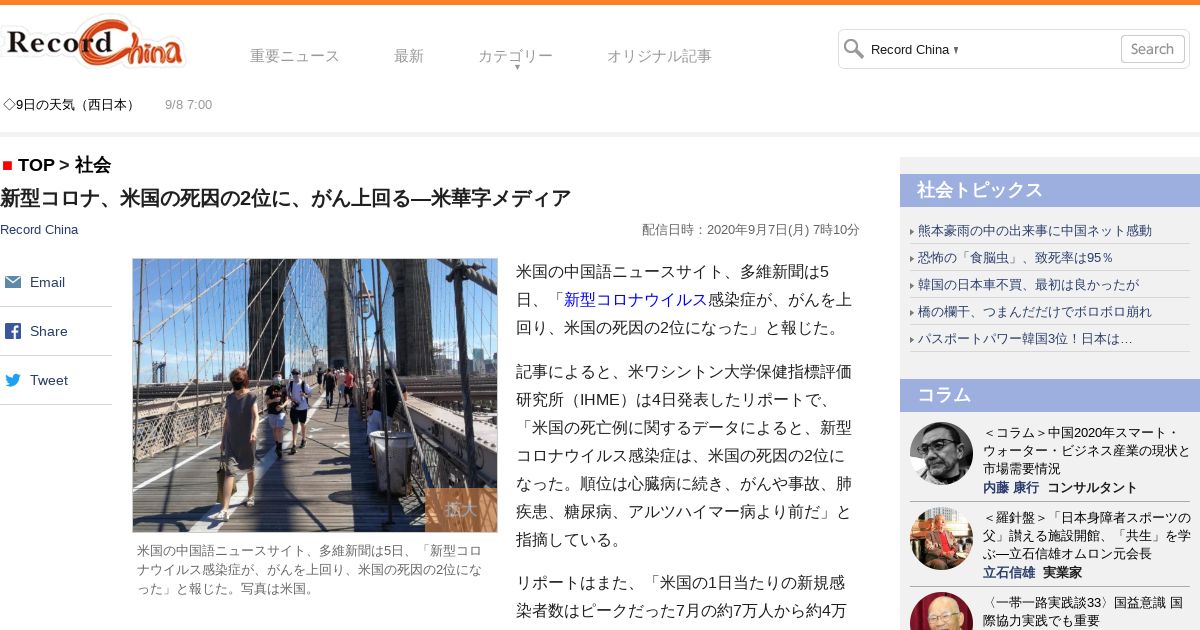Click the 9/8 7:00 ticker time
Image resolution: width=1200 pixels, height=630 pixels.
(188, 104)
